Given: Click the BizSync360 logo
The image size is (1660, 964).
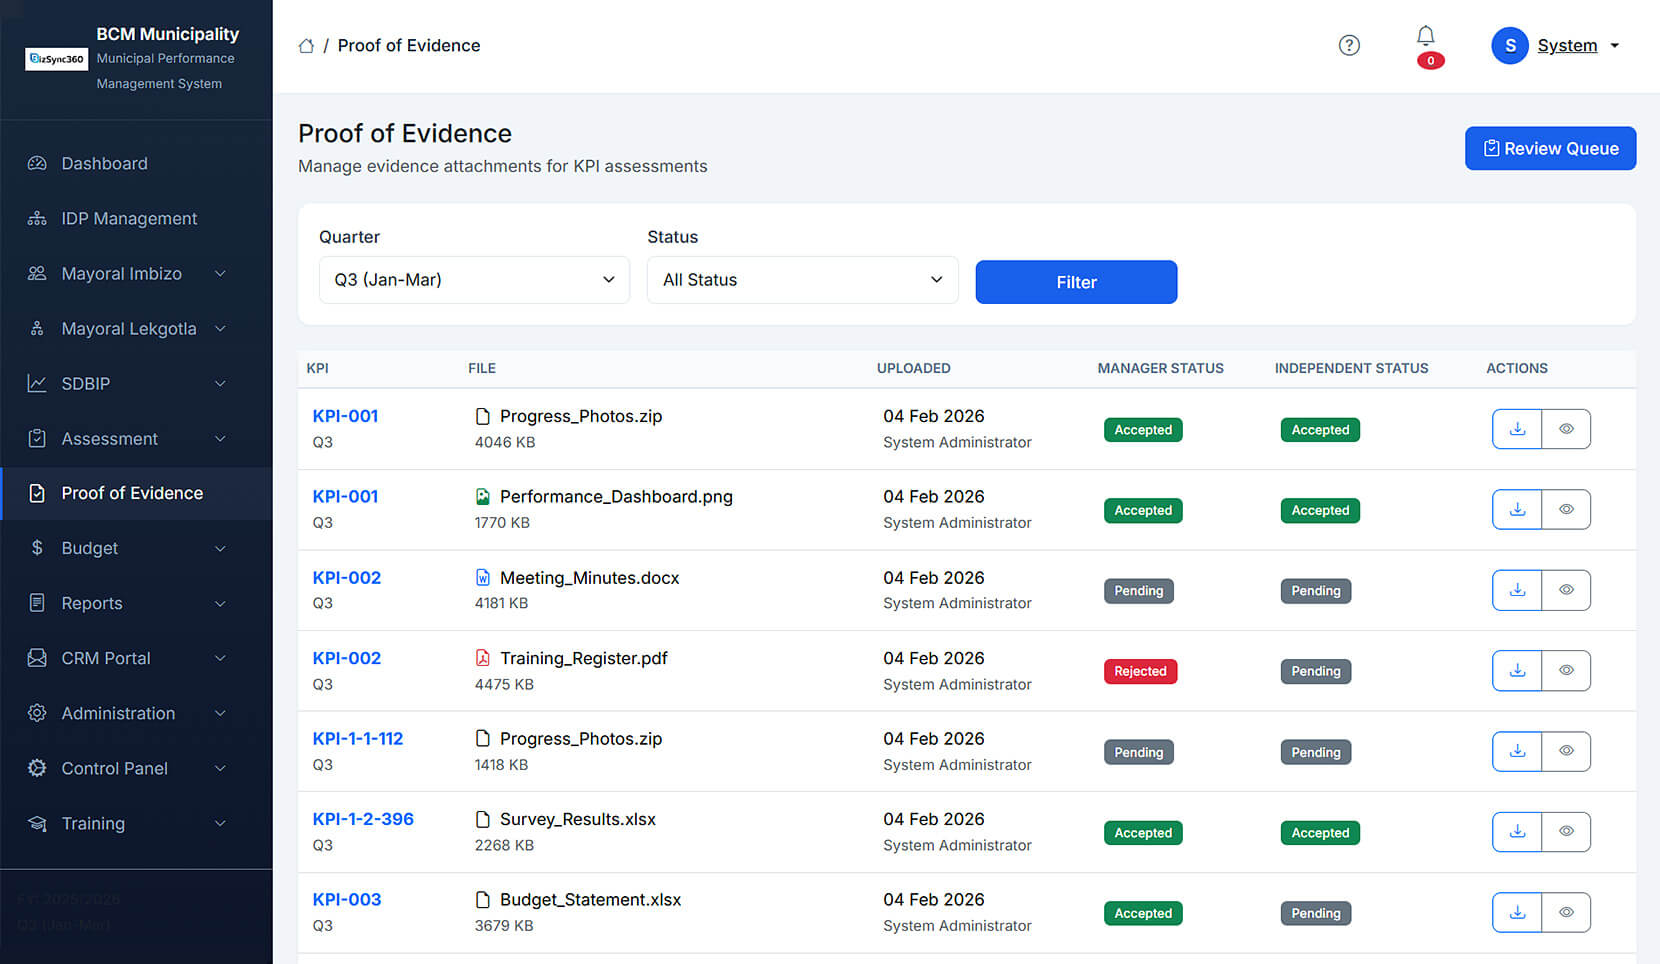Looking at the screenshot, I should (x=57, y=59).
